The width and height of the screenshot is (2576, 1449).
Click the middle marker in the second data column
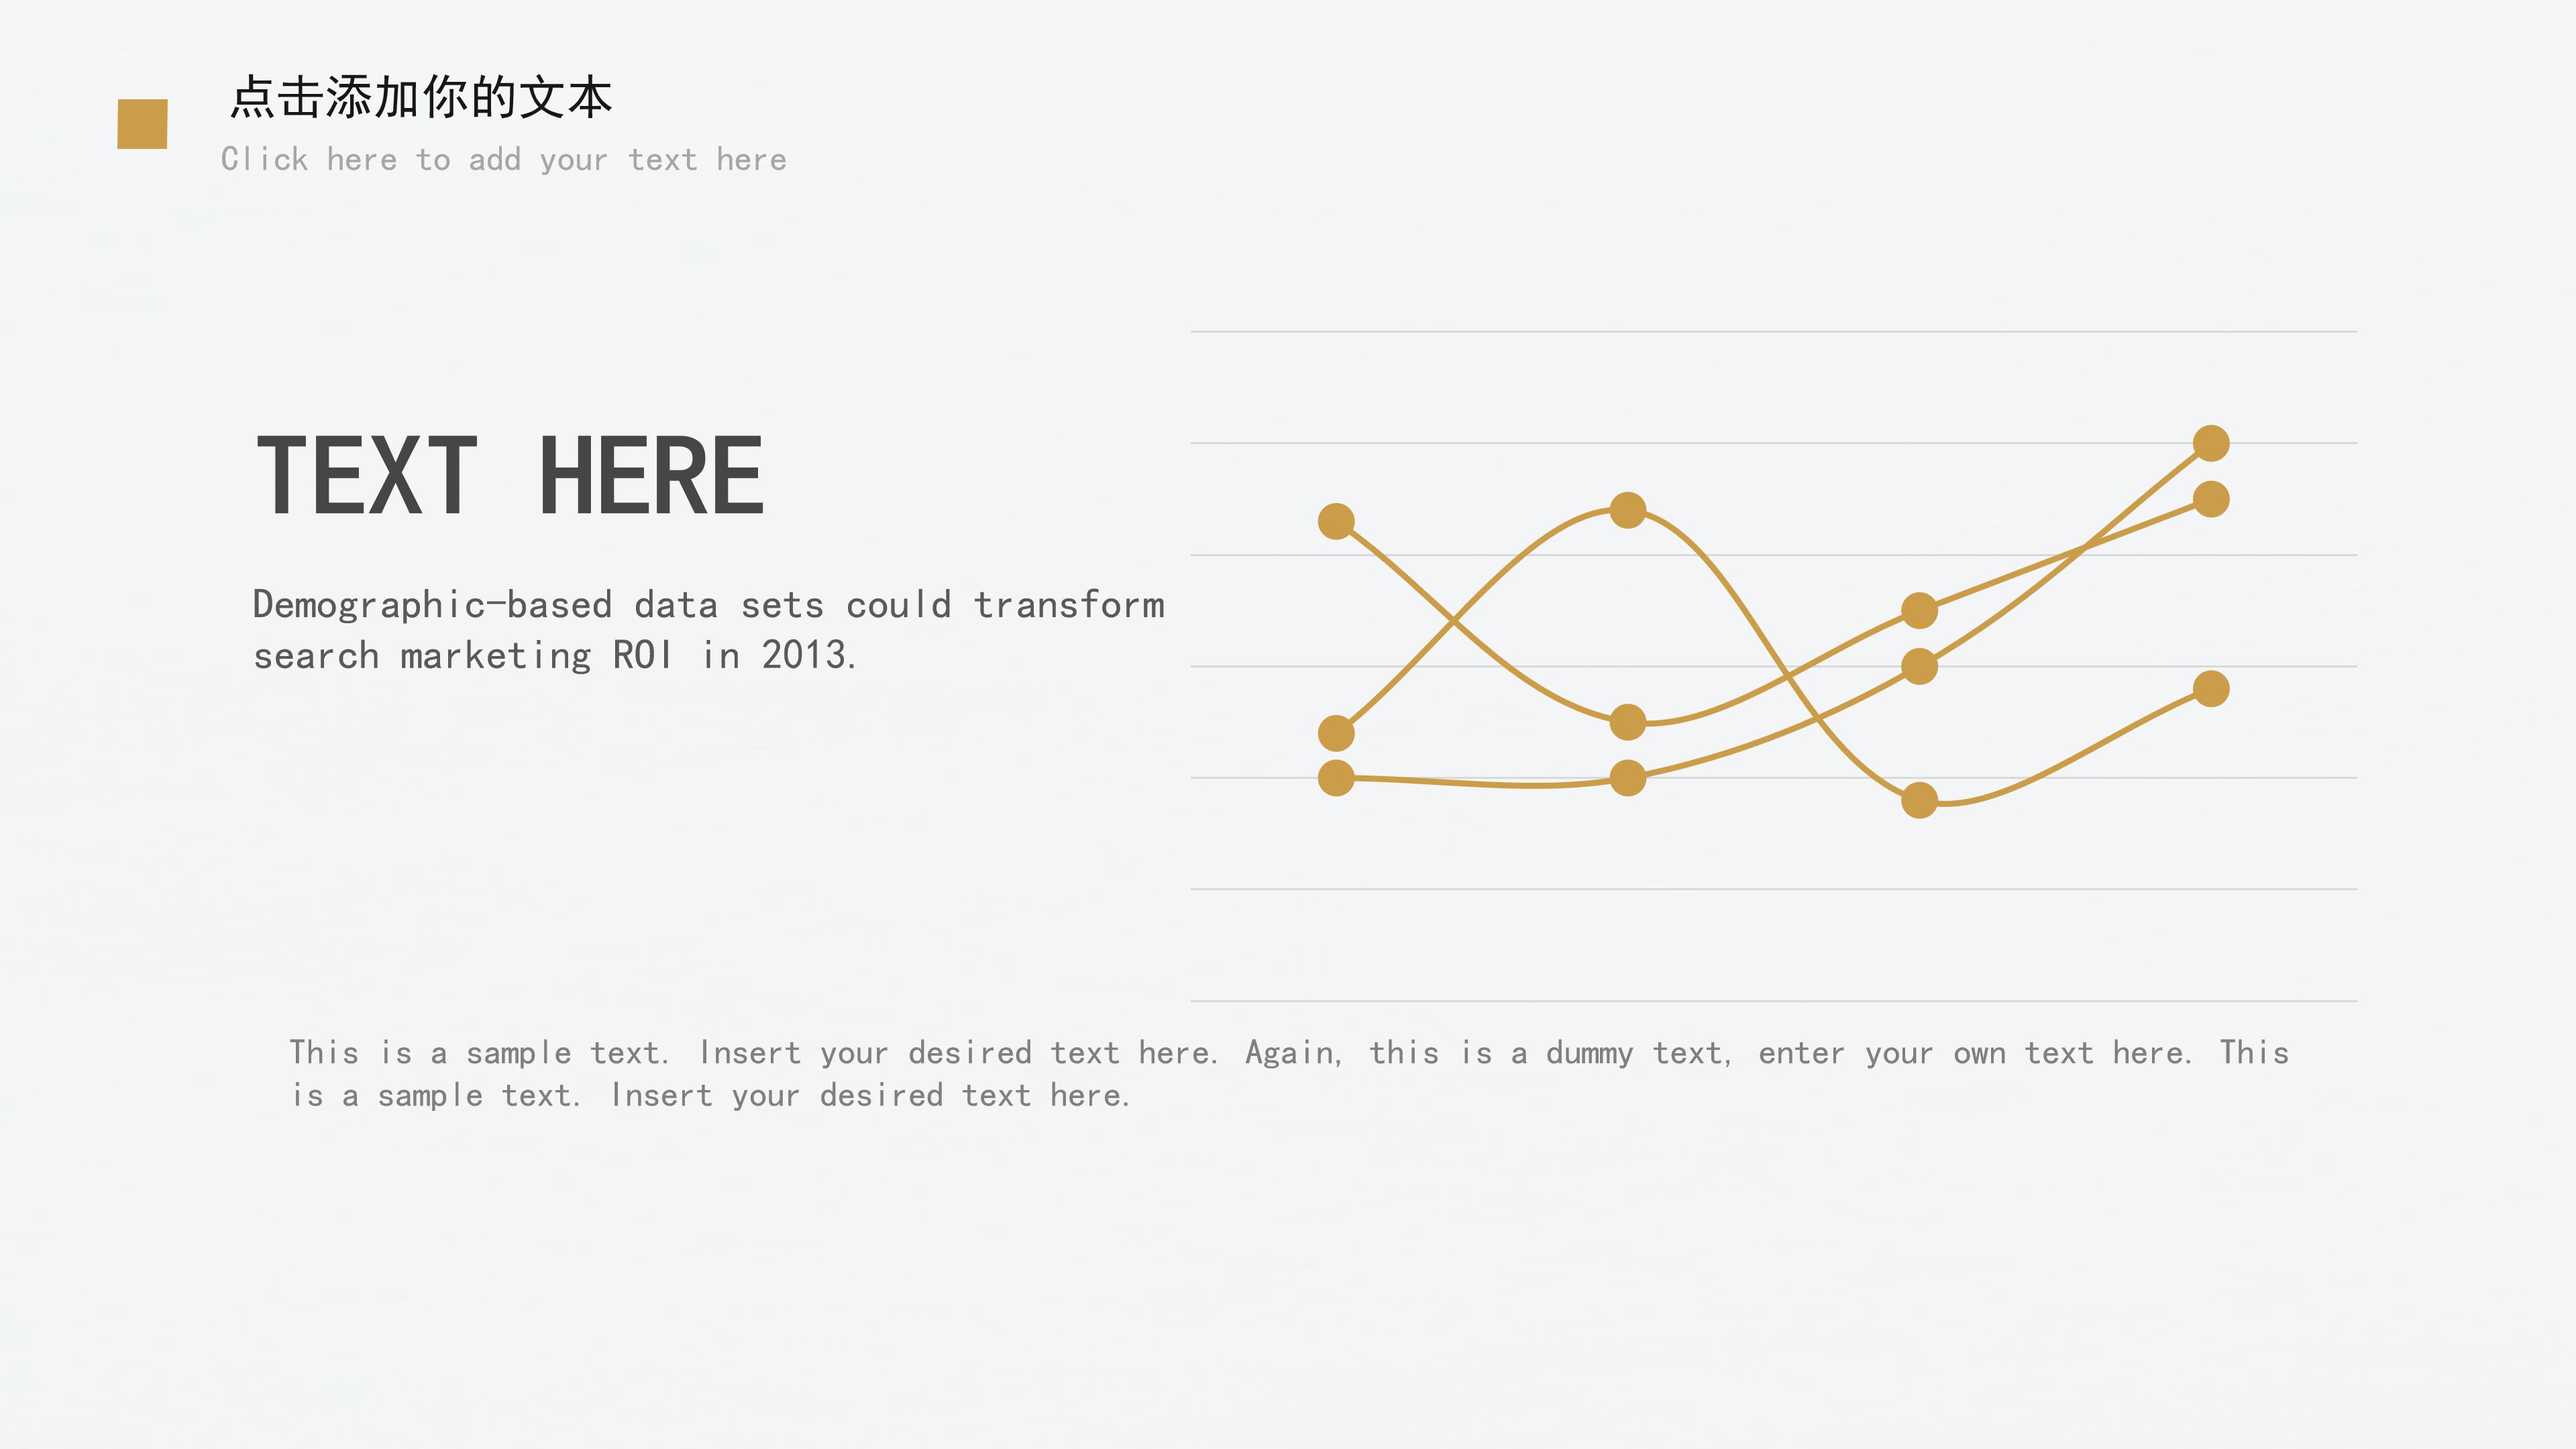1628,722
